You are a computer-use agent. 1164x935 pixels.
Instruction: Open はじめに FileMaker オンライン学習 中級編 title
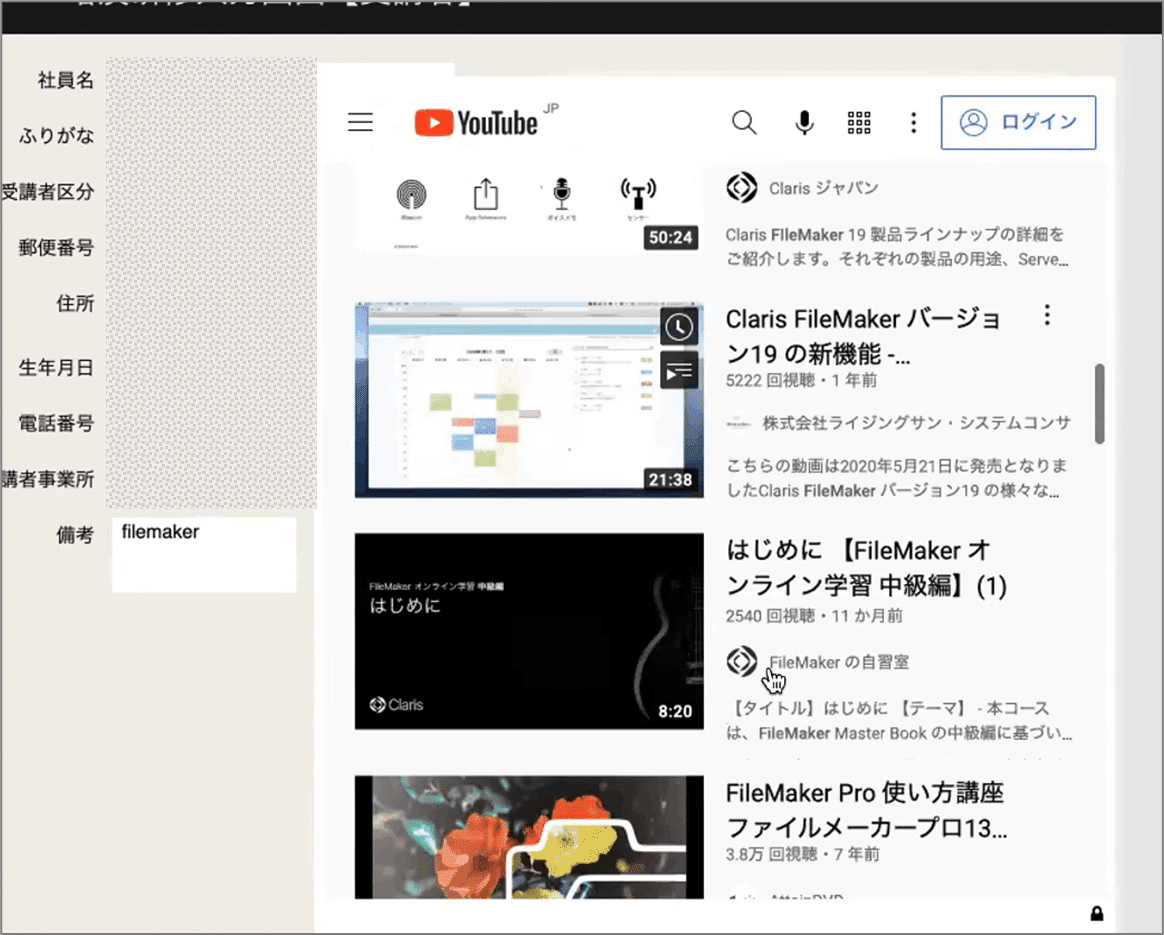866,568
